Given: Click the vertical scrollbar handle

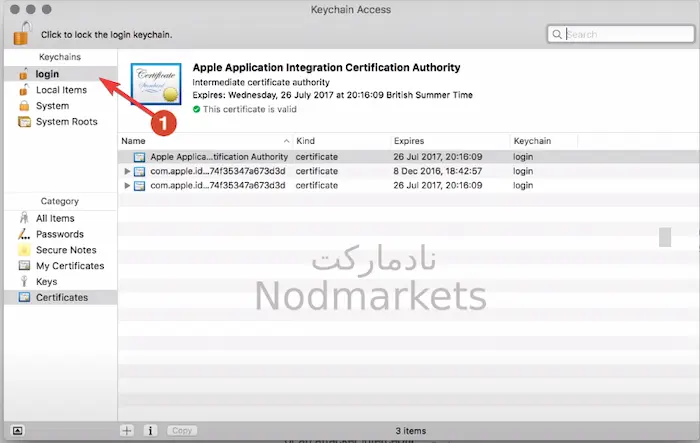Looking at the screenshot, I should pyautogui.click(x=665, y=237).
